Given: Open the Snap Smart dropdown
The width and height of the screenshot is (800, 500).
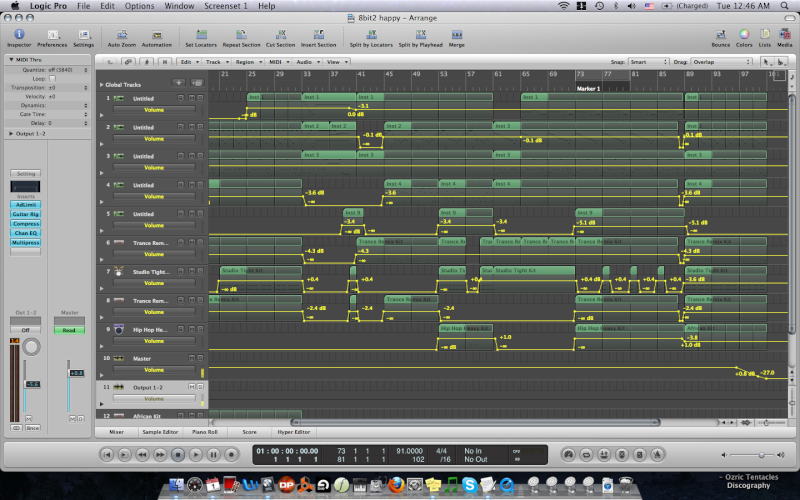Looking at the screenshot, I should [x=648, y=62].
